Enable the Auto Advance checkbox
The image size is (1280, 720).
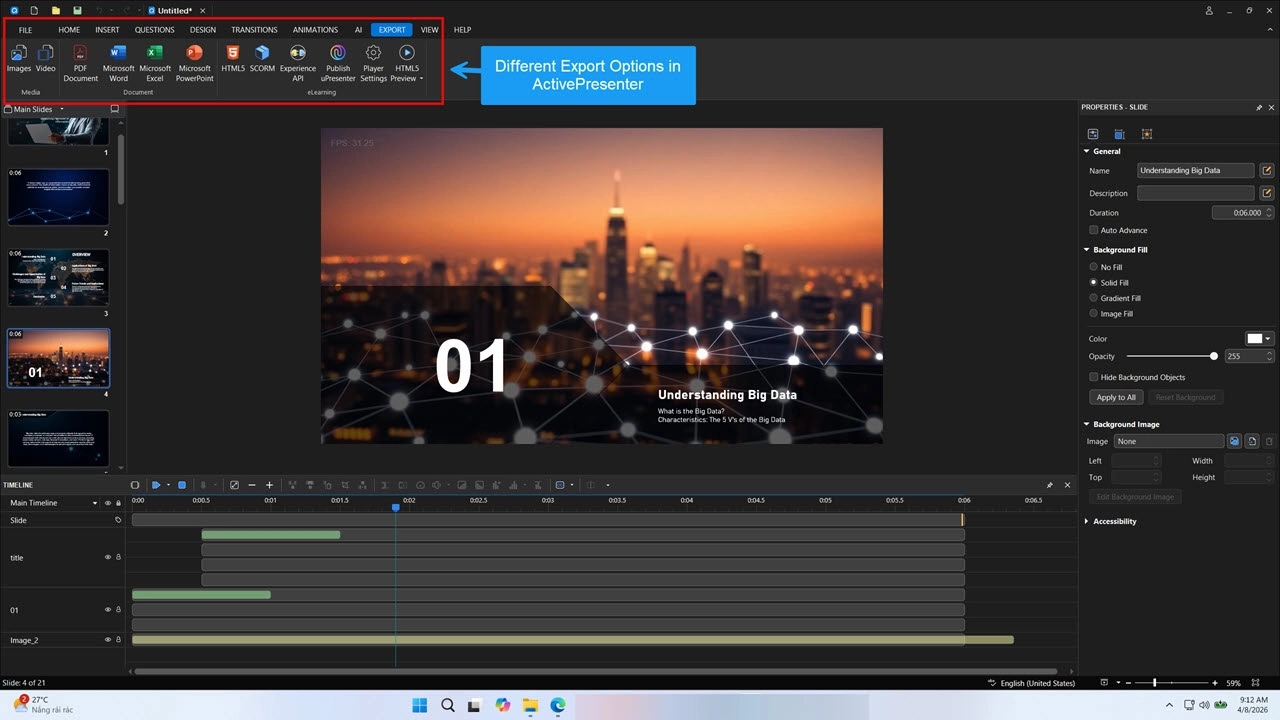tap(1093, 230)
